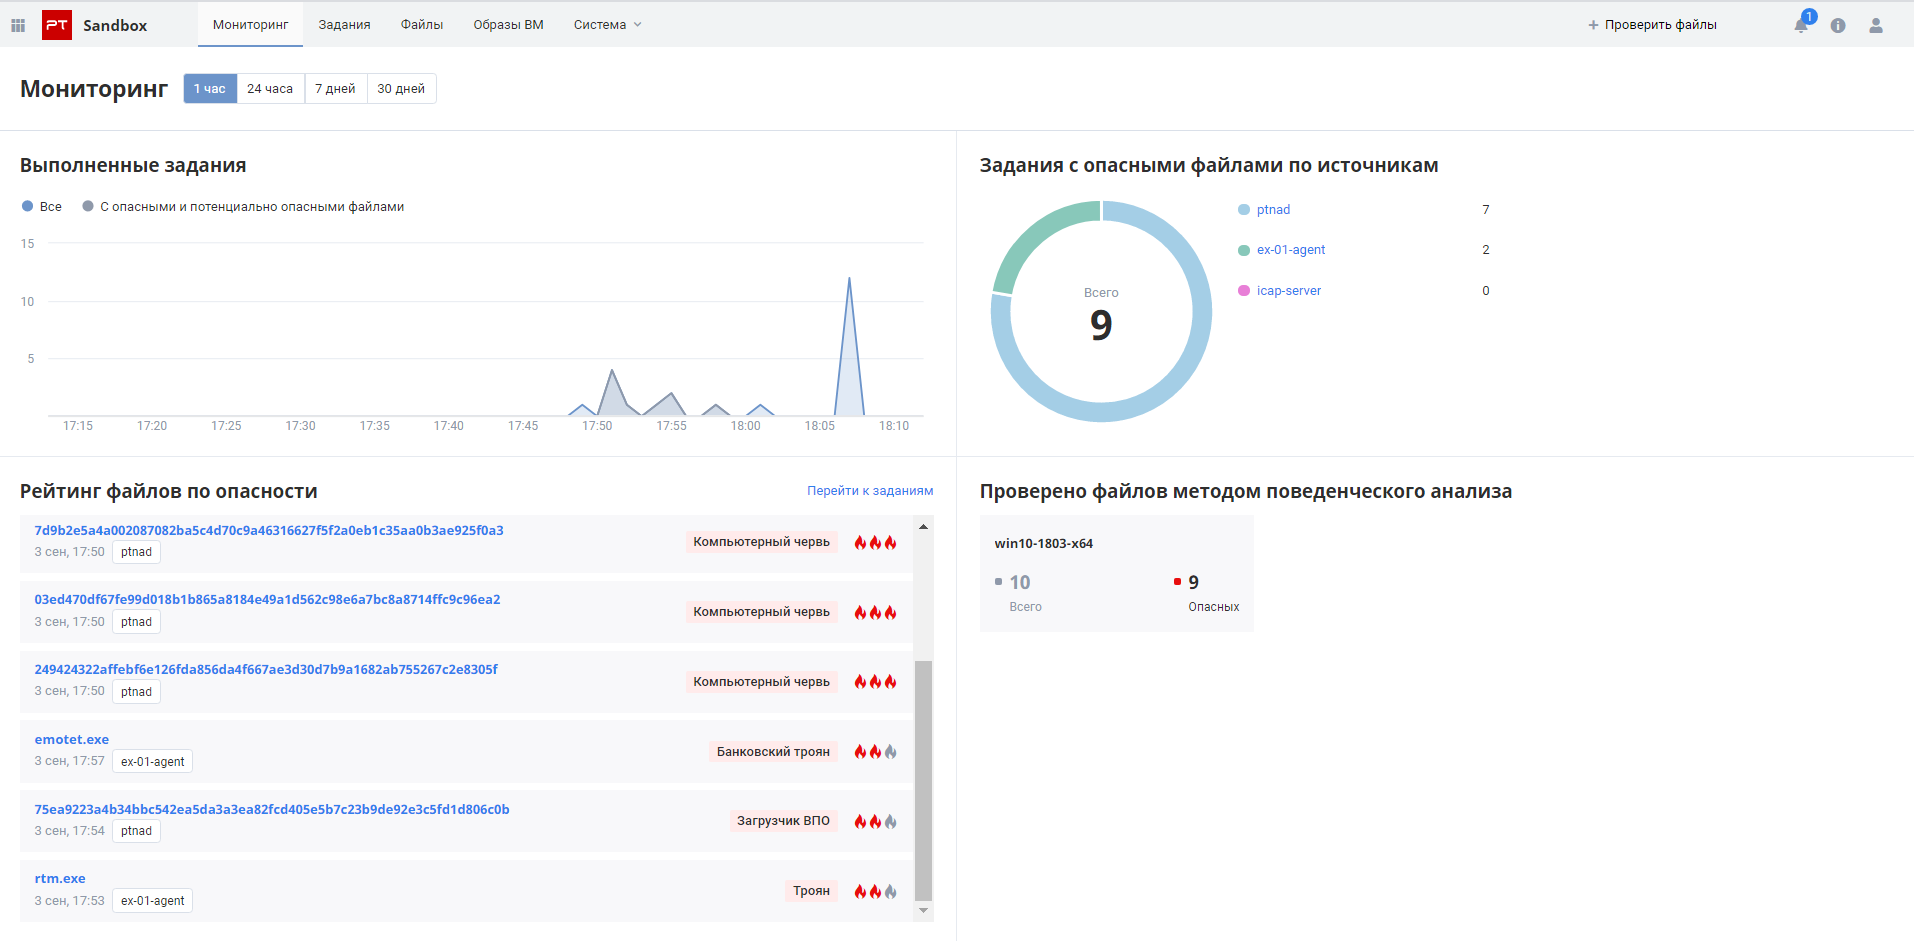This screenshot has height=941, width=1914.
Task: Expand the Система dropdown menu
Action: 607,25
